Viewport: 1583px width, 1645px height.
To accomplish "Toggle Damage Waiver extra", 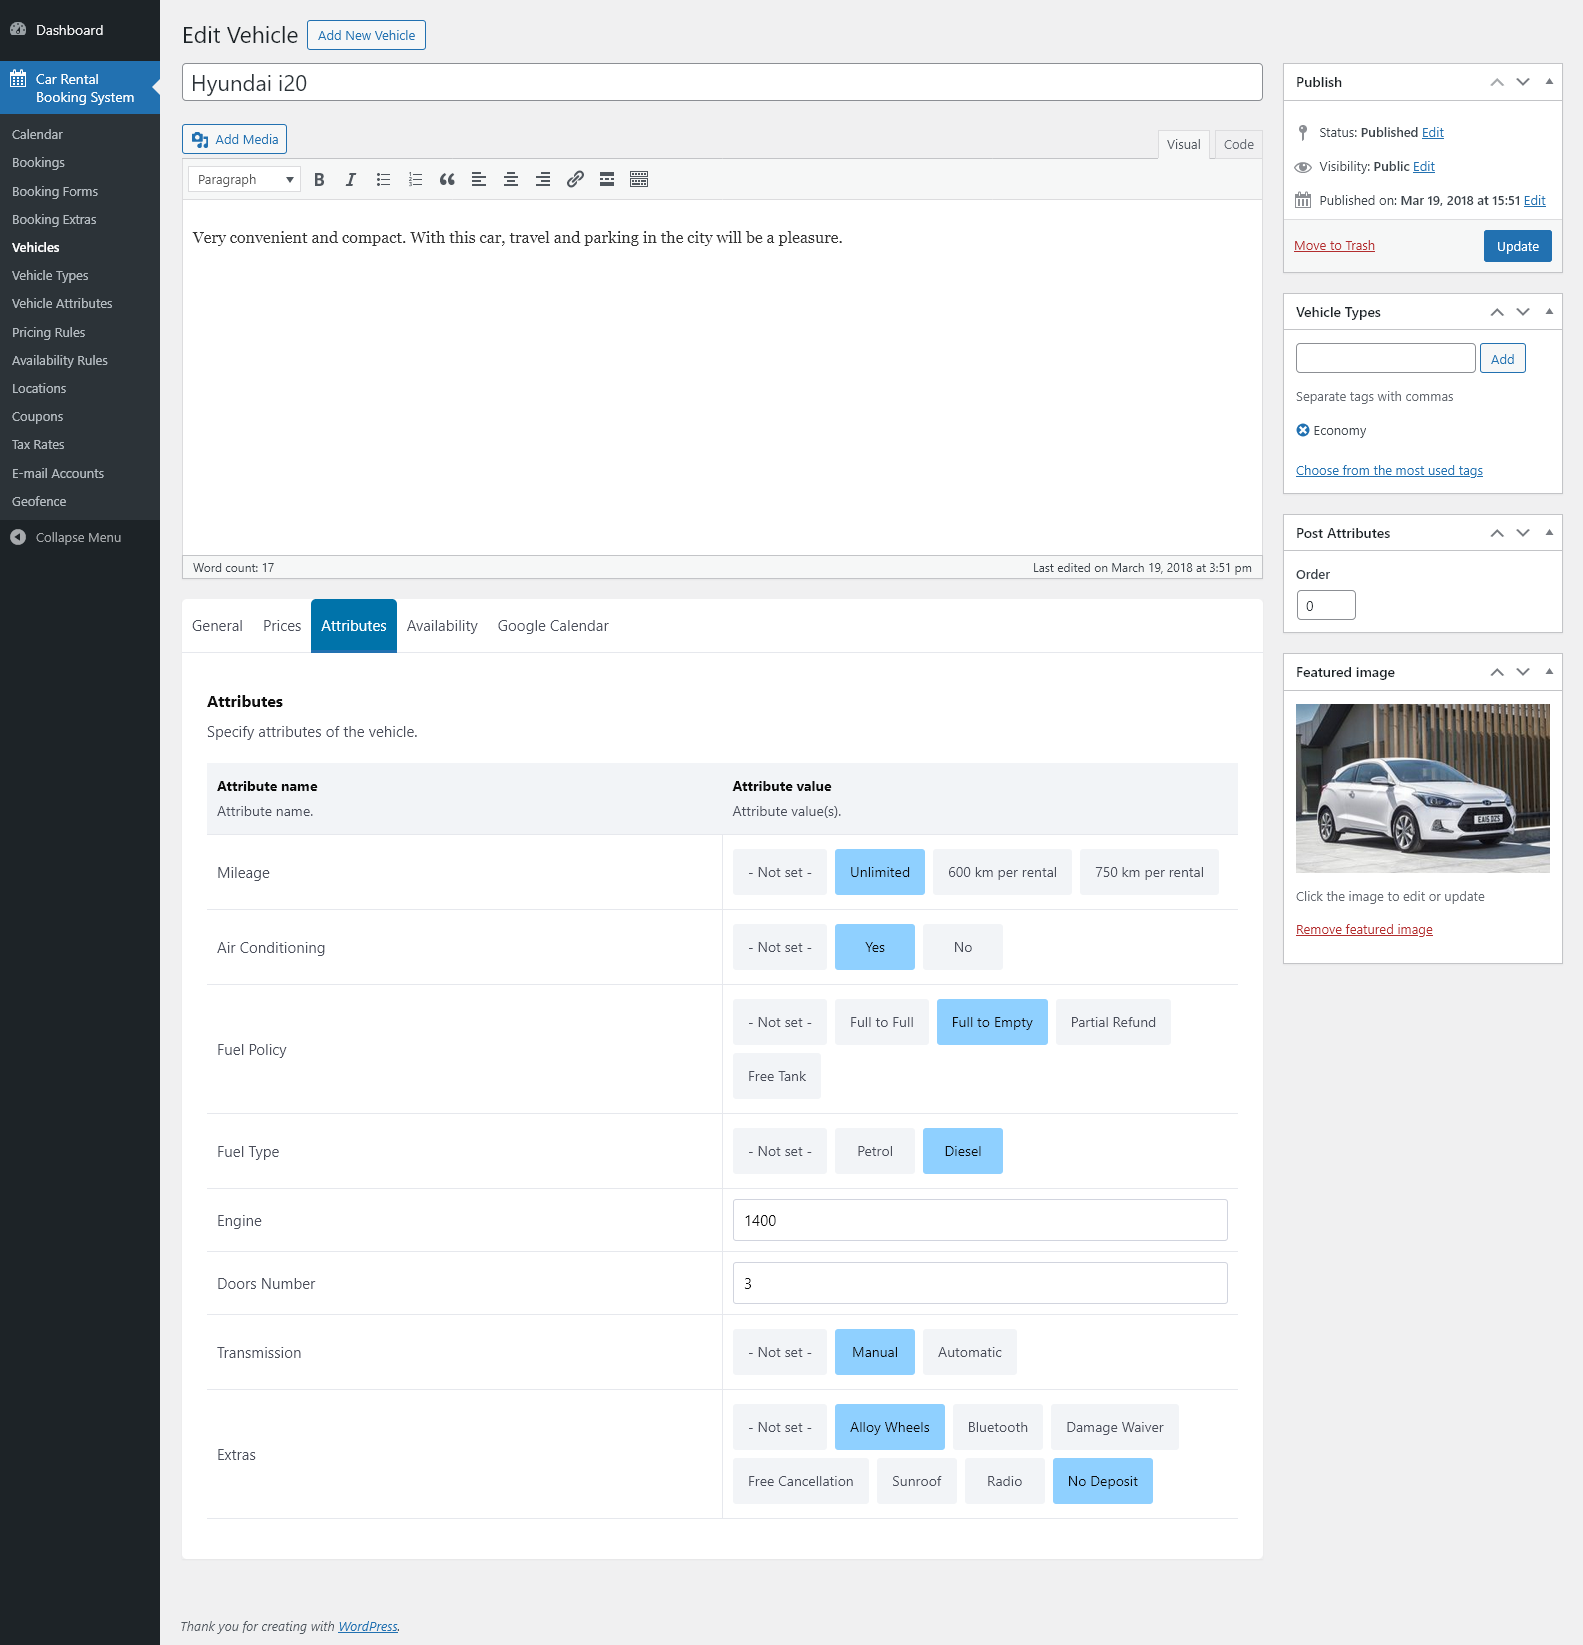I will coord(1115,1427).
